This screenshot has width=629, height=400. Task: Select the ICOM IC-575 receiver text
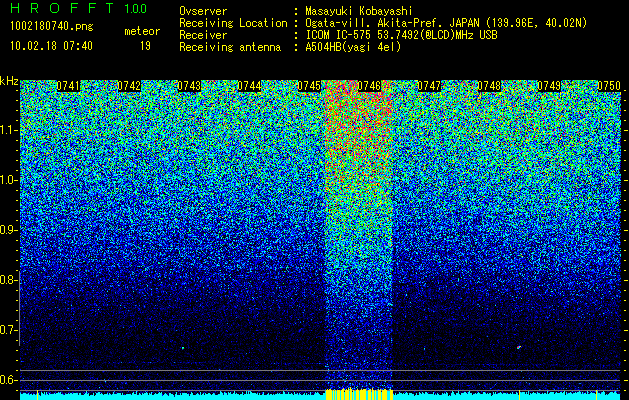[401, 35]
